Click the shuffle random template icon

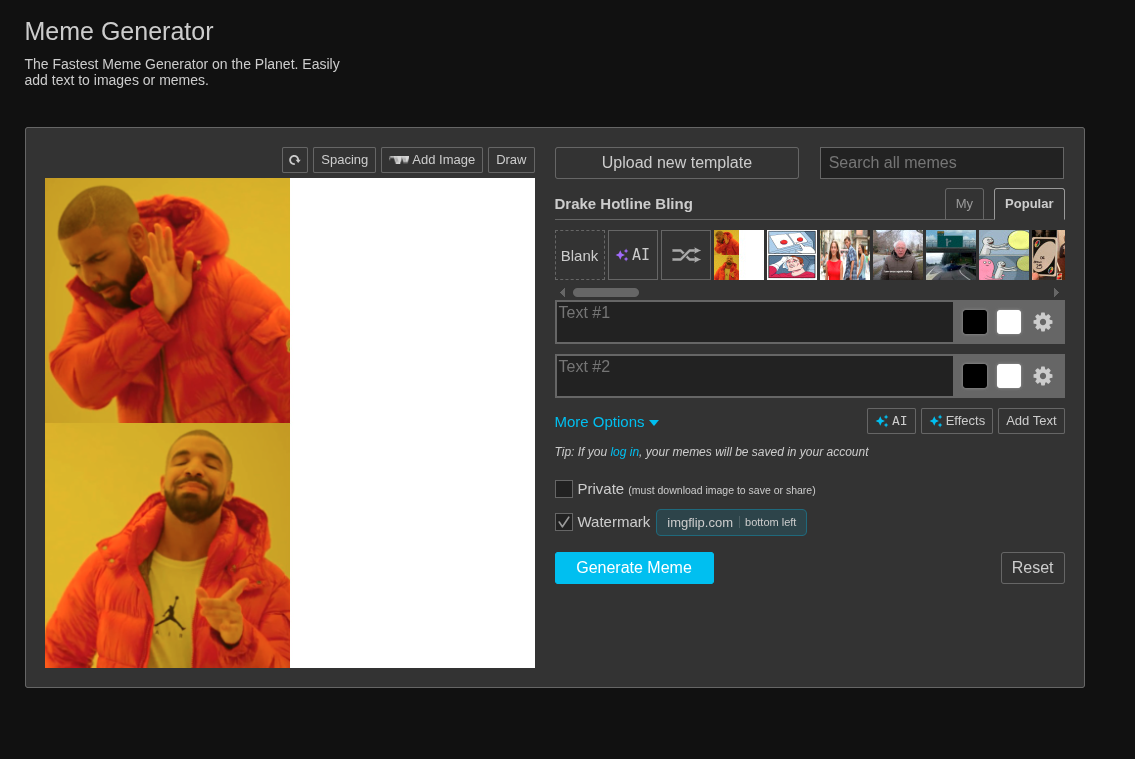686,255
